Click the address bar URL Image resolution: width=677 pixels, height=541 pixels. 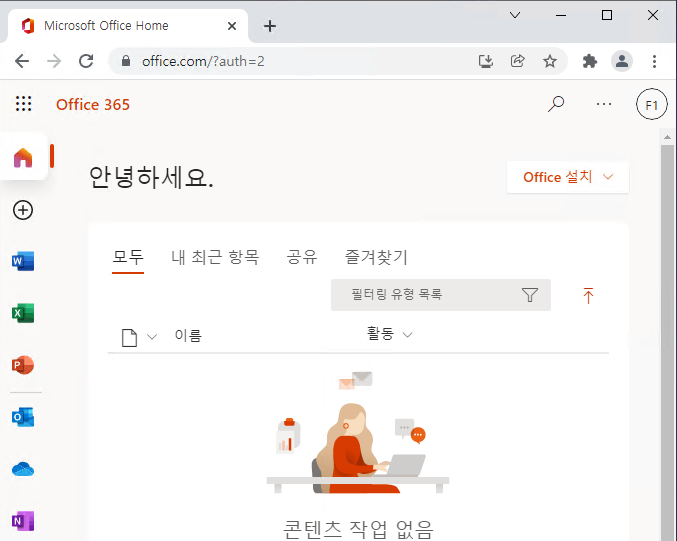(x=203, y=61)
